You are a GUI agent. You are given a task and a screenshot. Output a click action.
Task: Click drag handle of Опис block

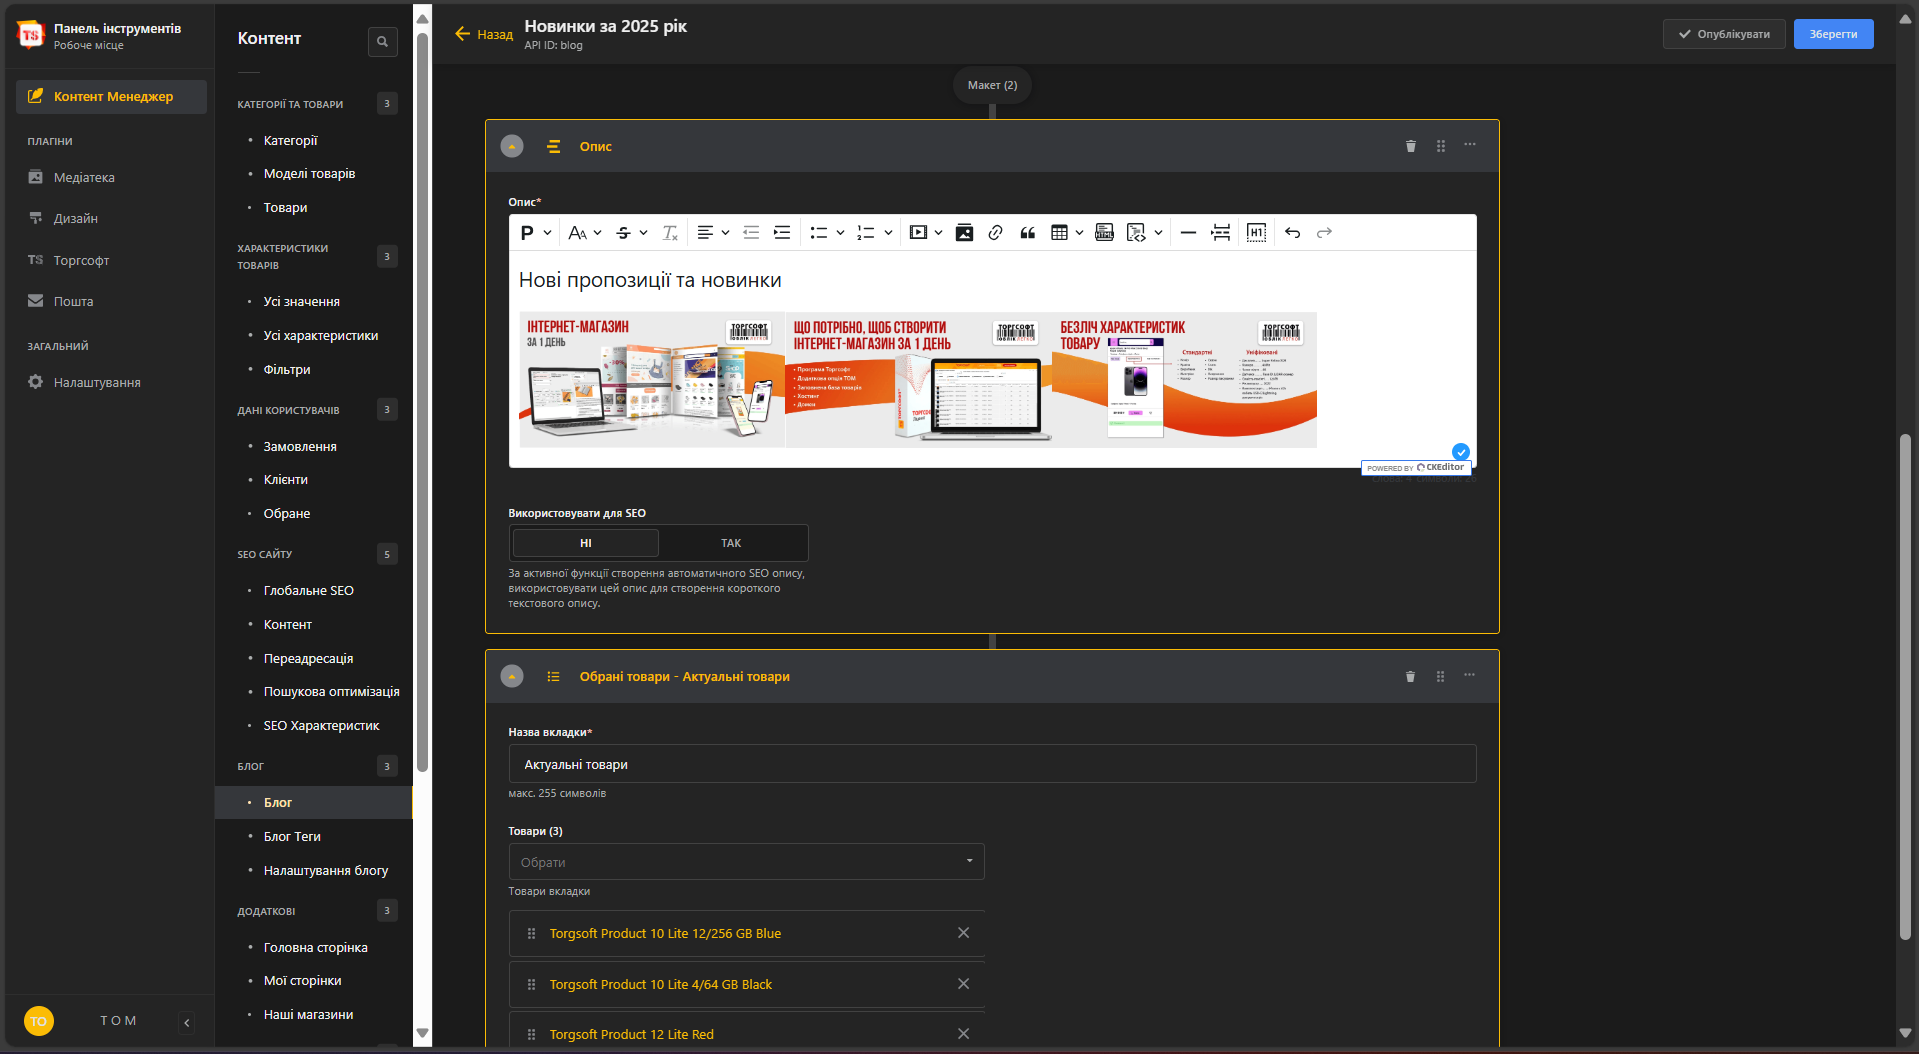(1441, 146)
